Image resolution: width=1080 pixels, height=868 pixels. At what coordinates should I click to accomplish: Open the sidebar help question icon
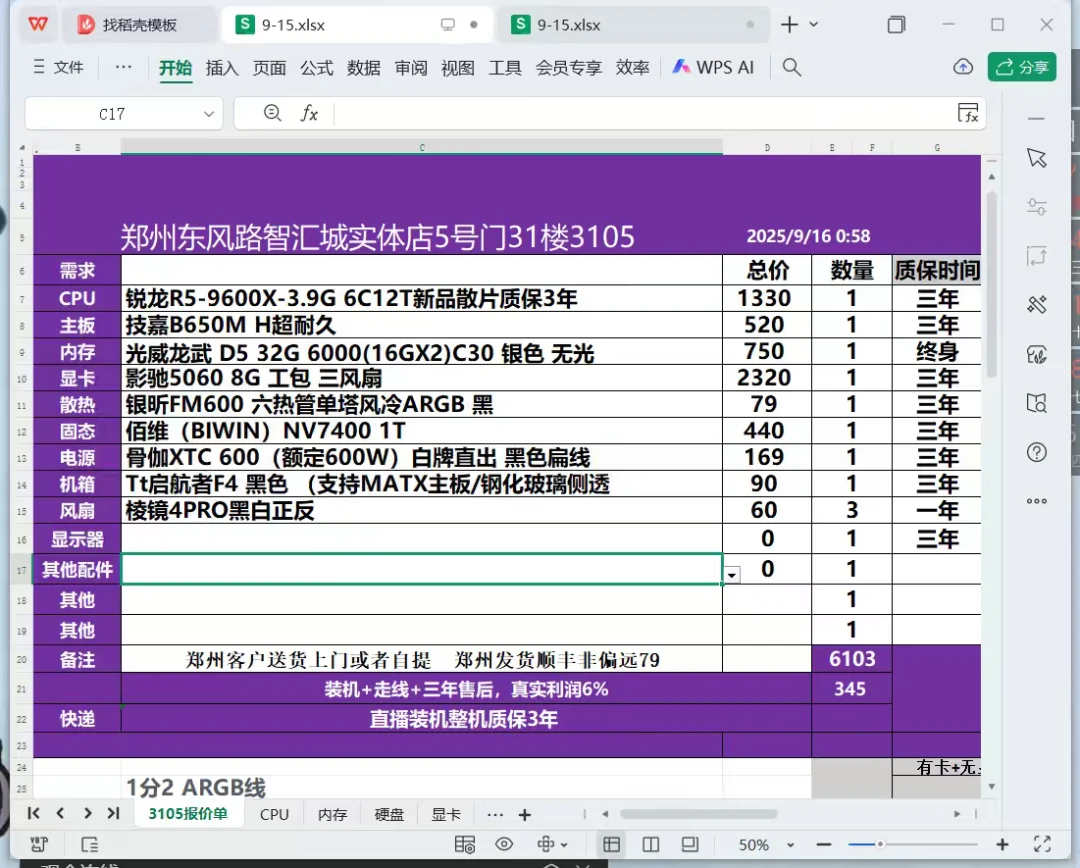pos(1037,453)
